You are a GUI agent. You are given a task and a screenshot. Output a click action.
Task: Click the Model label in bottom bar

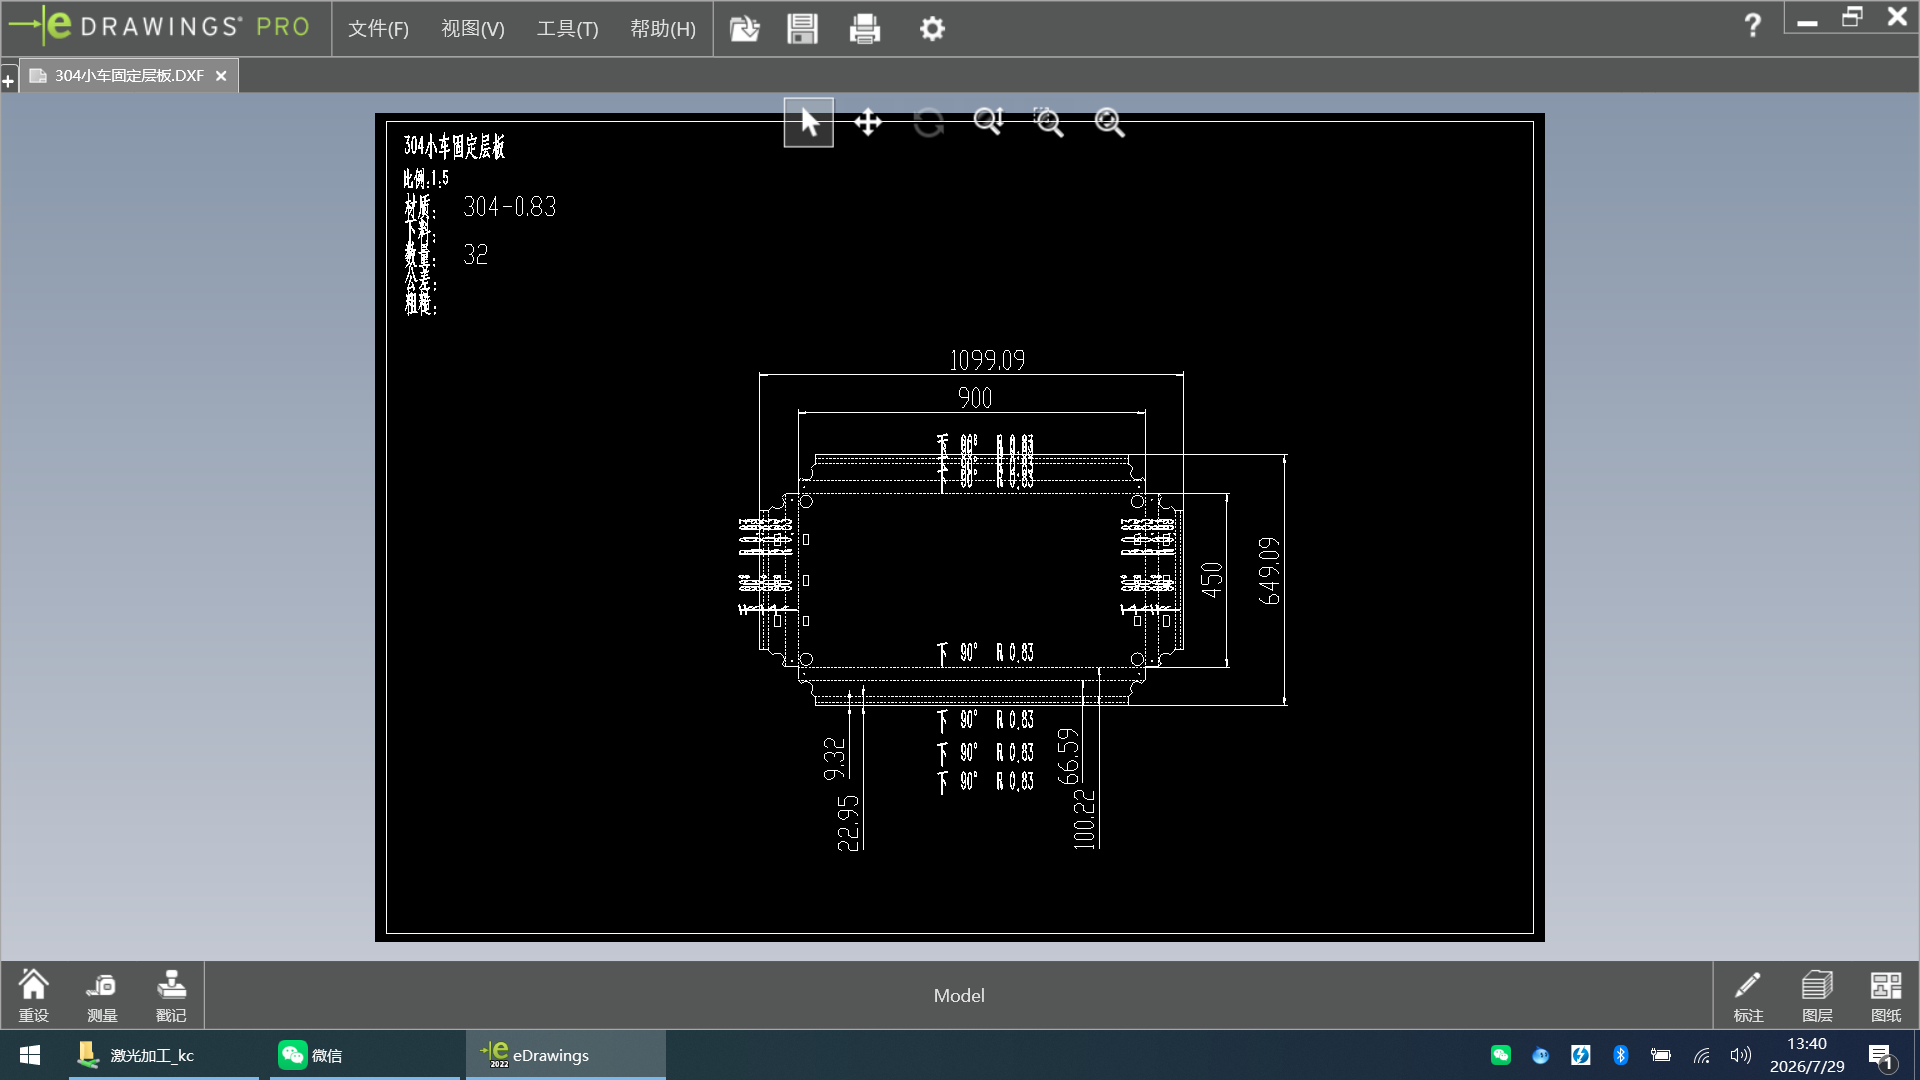(x=959, y=996)
